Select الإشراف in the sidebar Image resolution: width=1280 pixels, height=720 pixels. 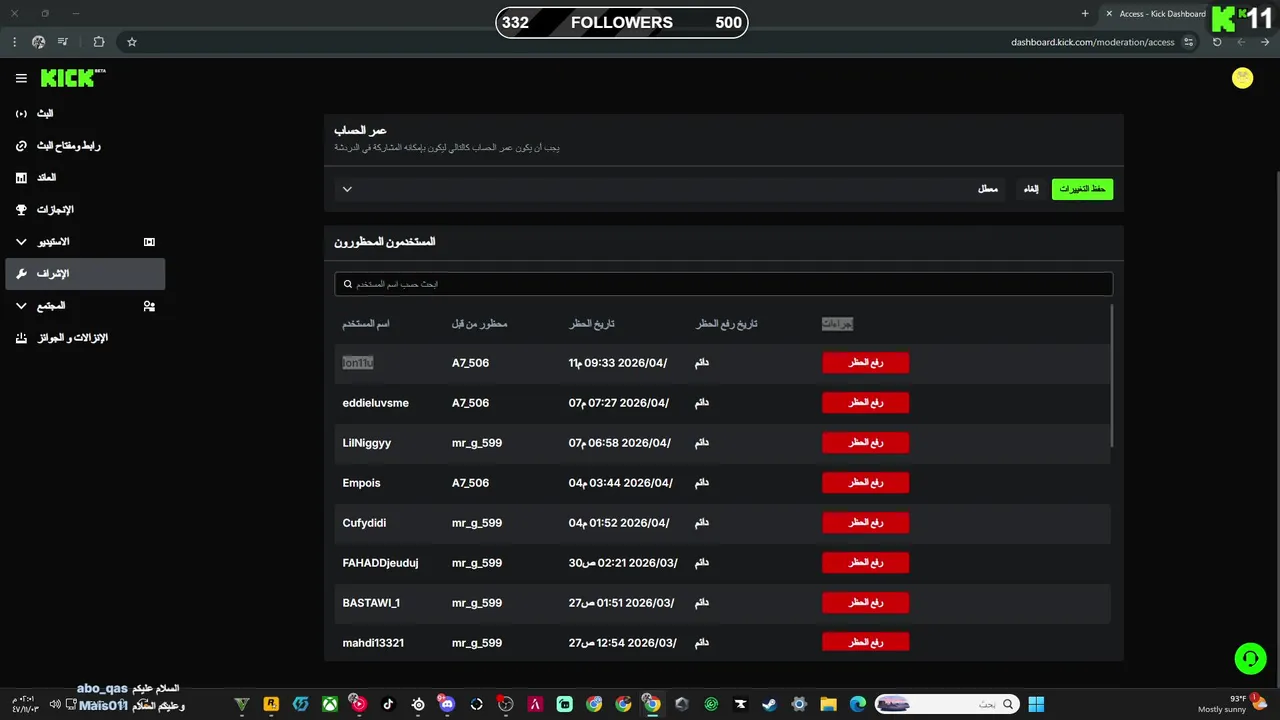(x=85, y=274)
